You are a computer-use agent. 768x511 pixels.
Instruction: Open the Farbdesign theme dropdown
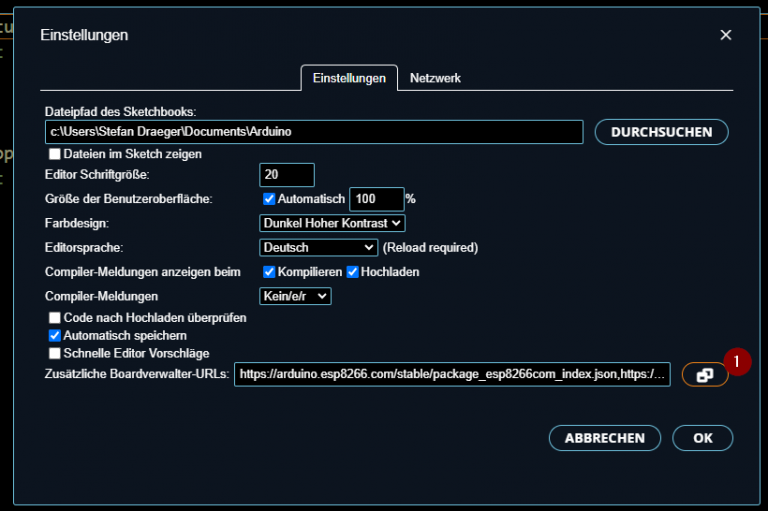332,223
